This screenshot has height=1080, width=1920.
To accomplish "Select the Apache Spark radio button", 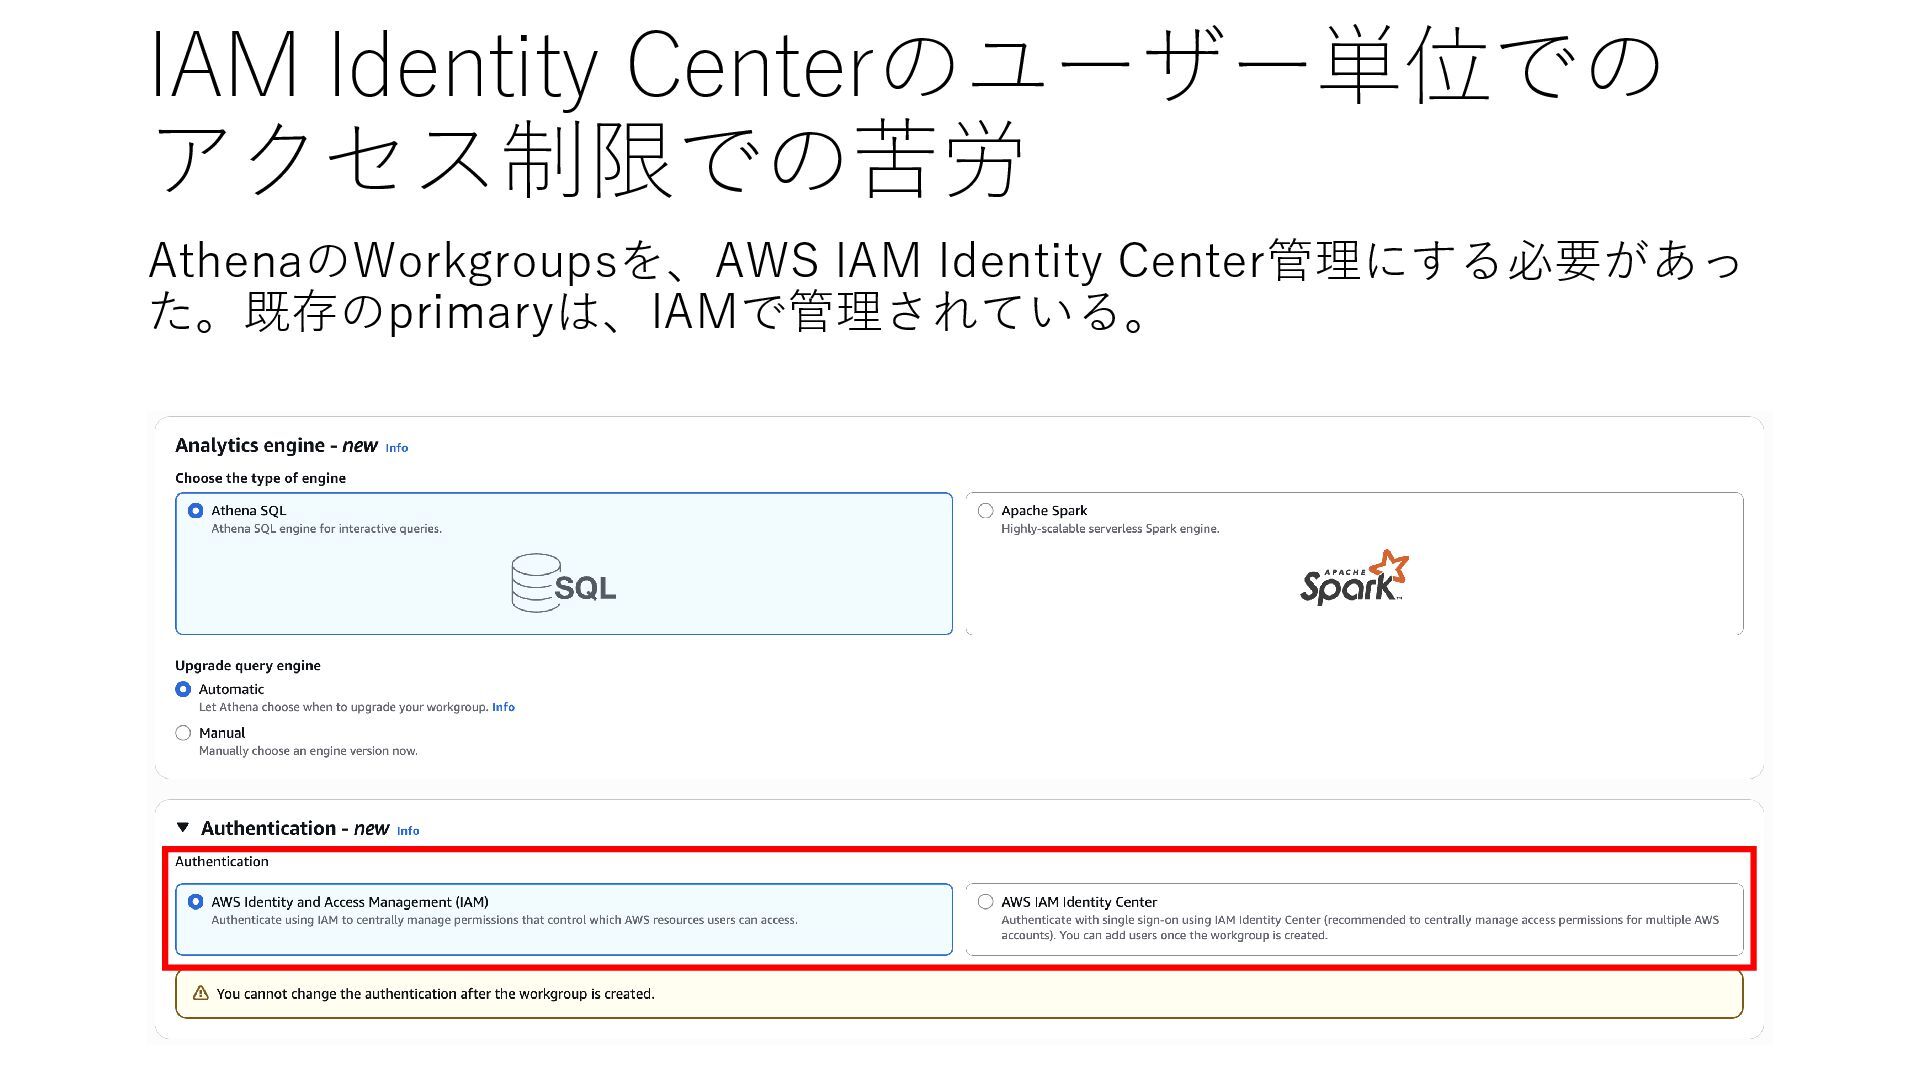I will tap(986, 511).
